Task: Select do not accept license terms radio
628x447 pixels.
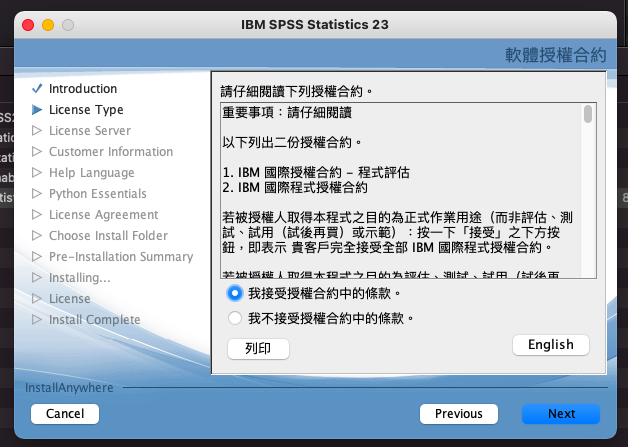Action: pyautogui.click(x=235, y=318)
